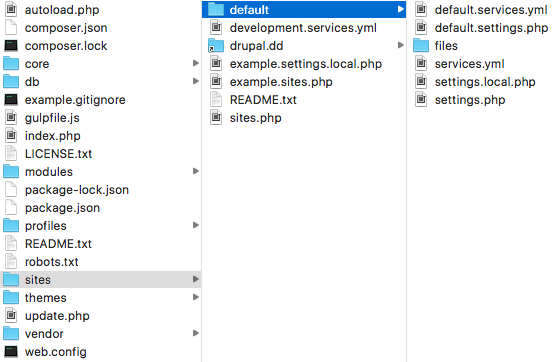Click the 'profiles' folder name
Image resolution: width=559 pixels, height=362 pixels.
(46, 226)
